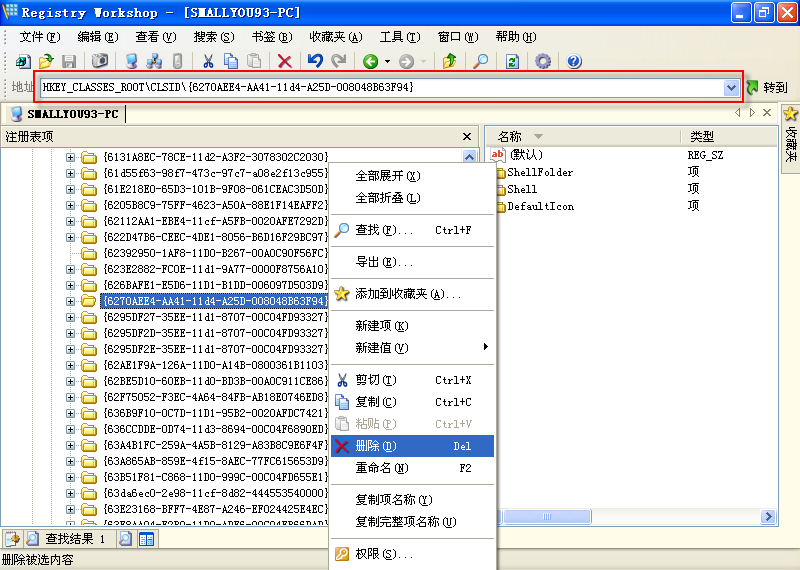Open the 新建值 (V) submenu arrow
800x570 pixels.
(x=486, y=347)
